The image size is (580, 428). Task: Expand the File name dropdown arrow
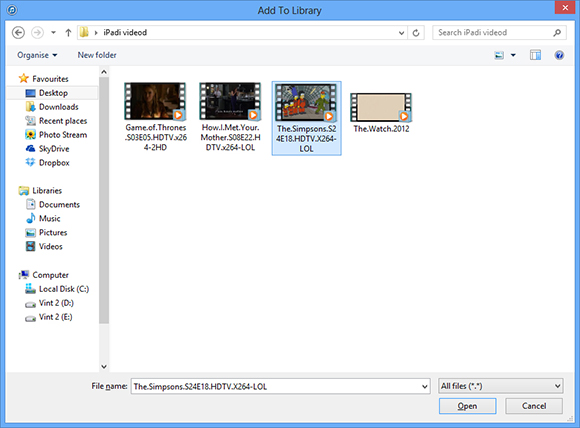tap(424, 387)
